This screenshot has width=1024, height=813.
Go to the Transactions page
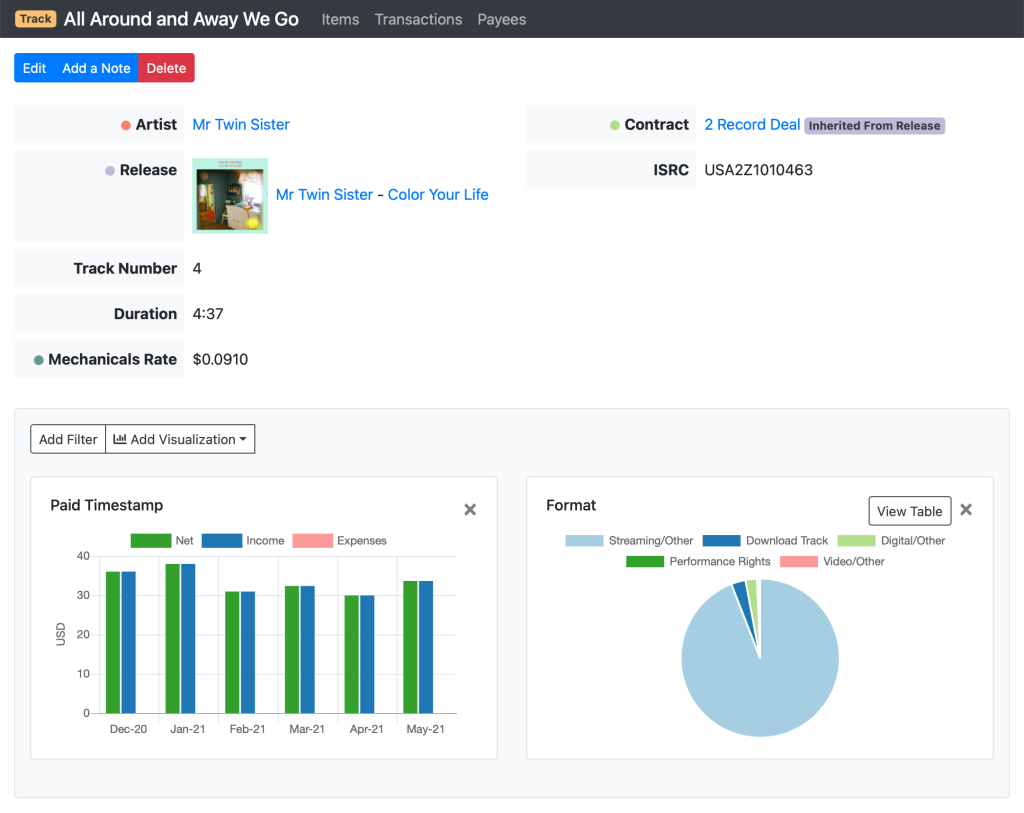(418, 19)
